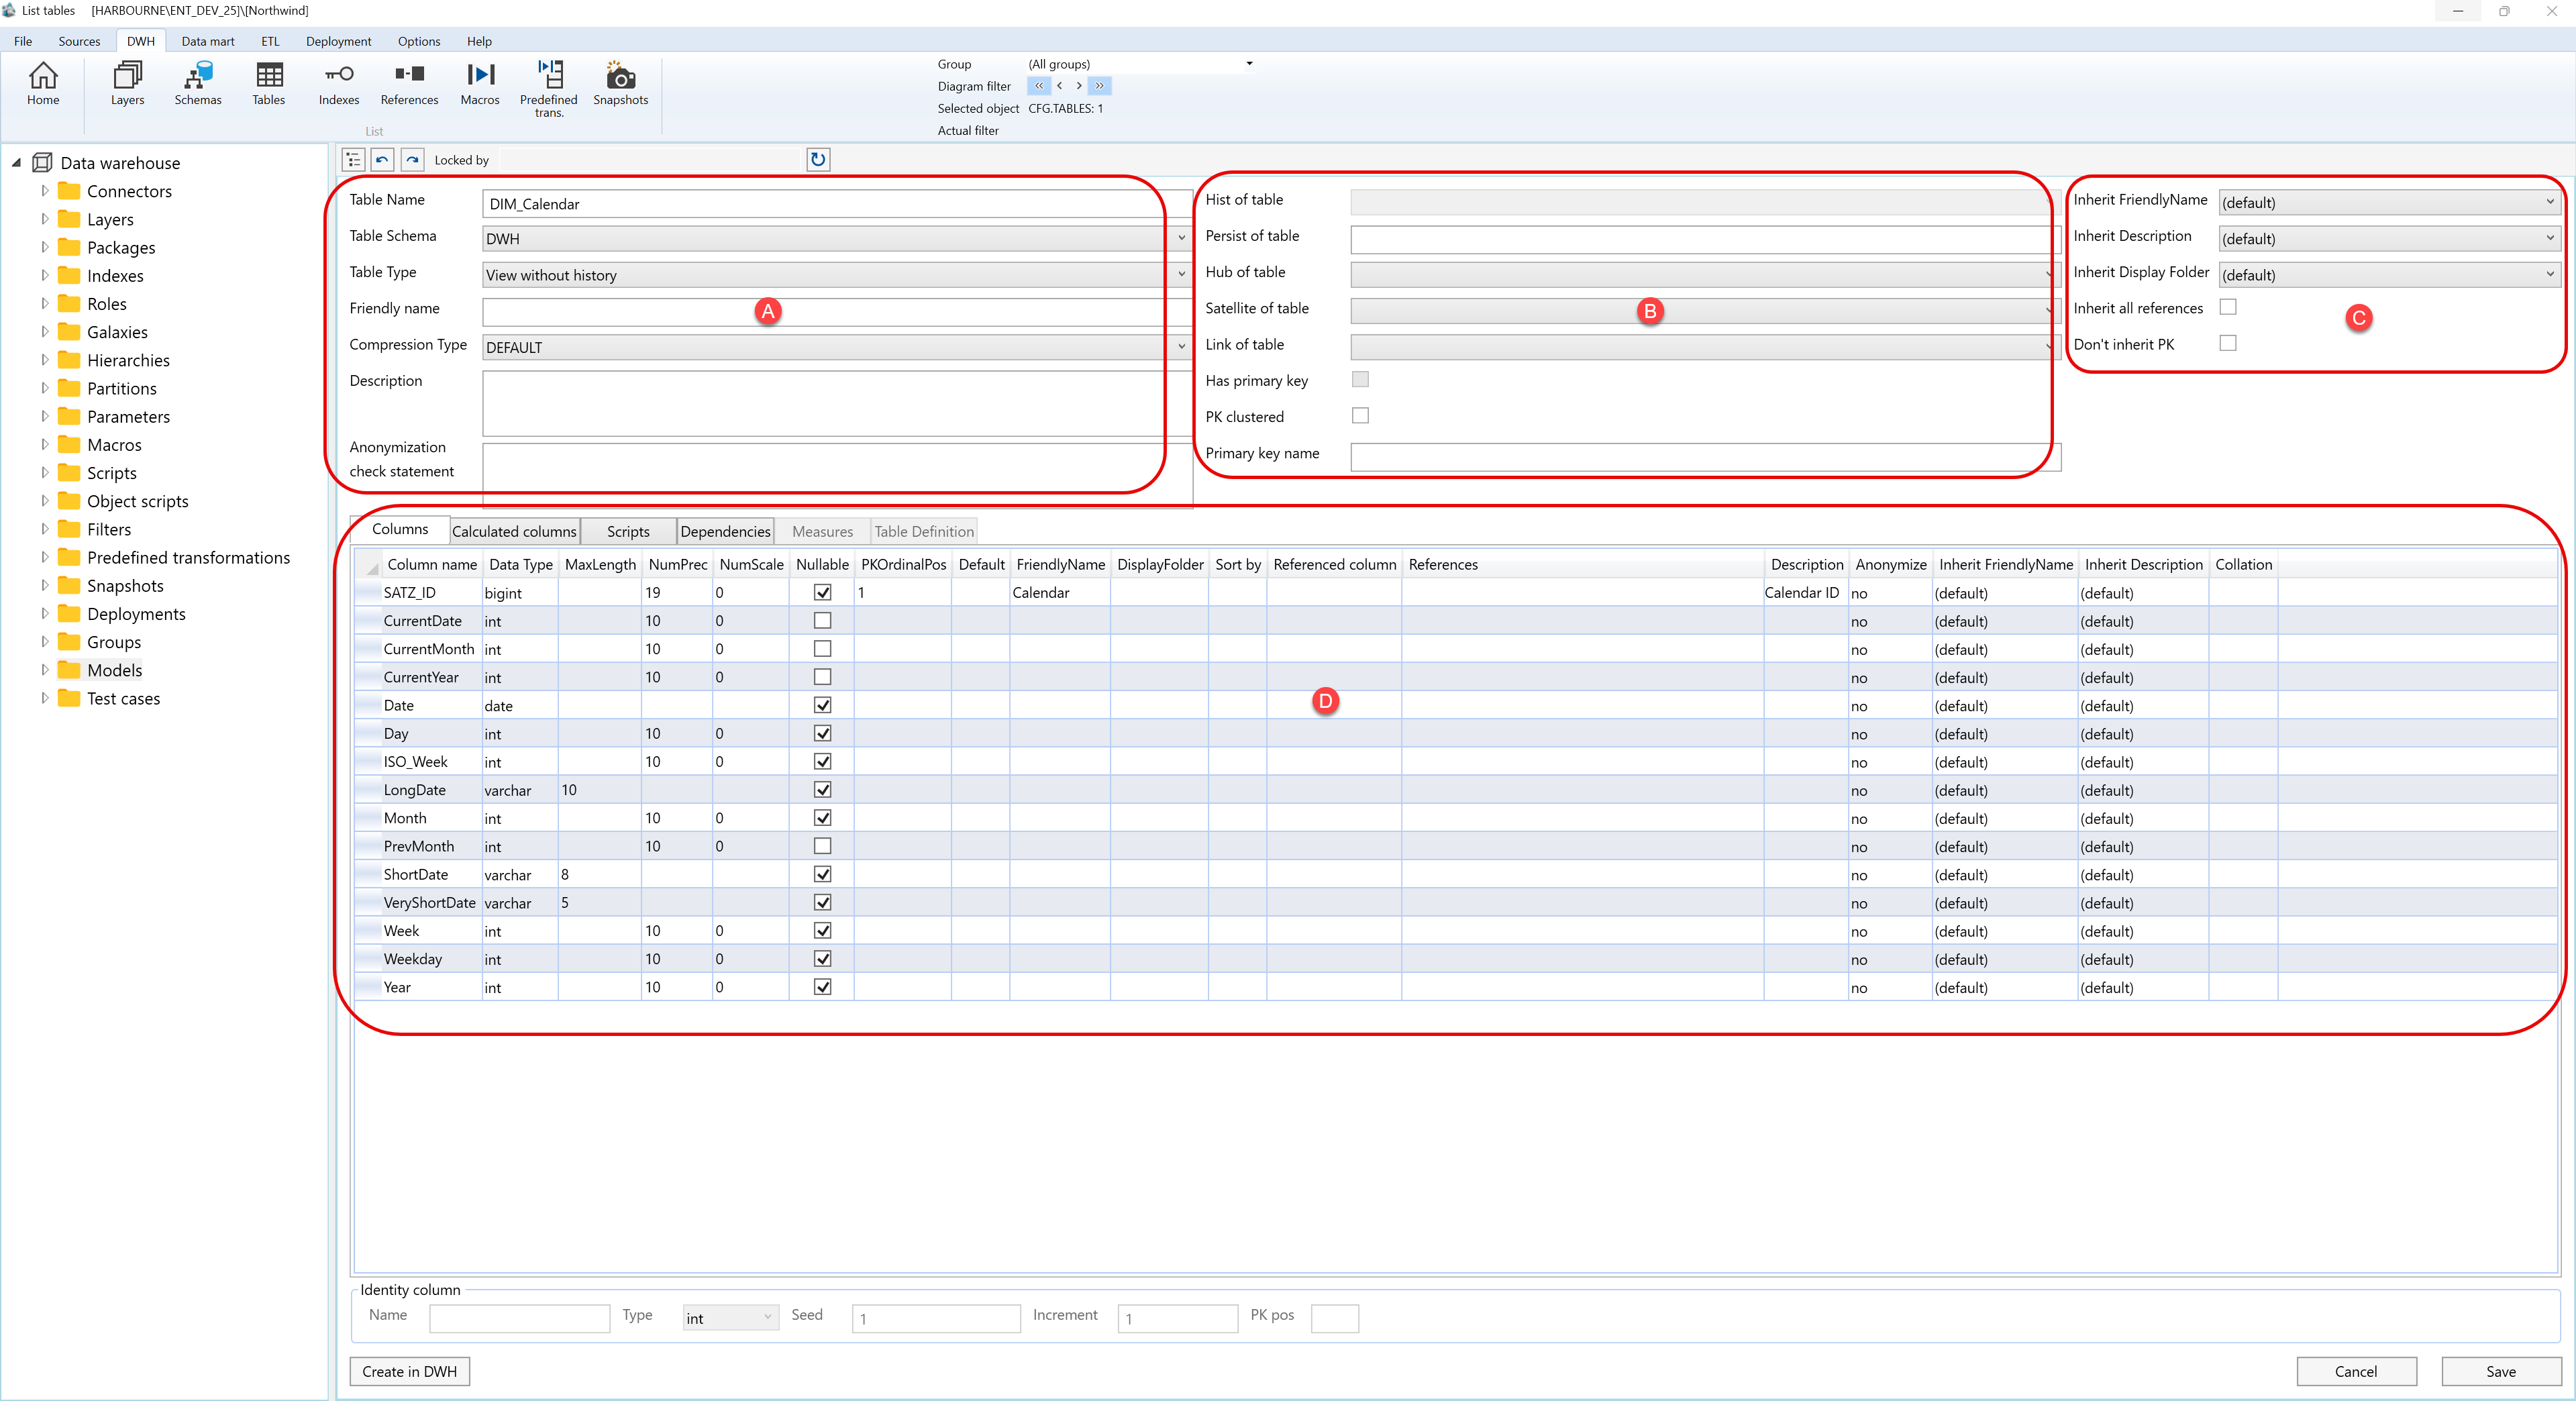Switch to the Scripts tab

[628, 531]
